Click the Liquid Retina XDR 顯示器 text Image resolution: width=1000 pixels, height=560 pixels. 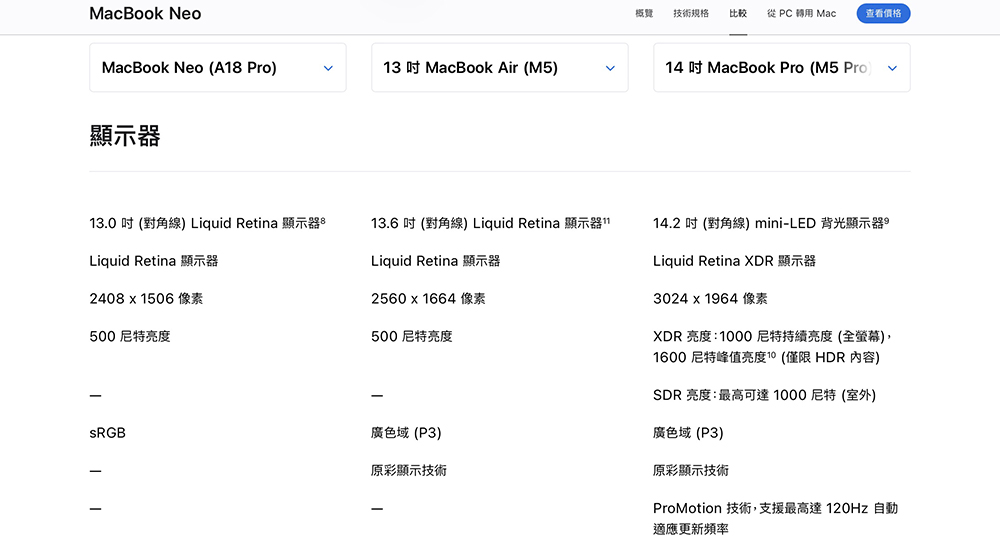(734, 261)
